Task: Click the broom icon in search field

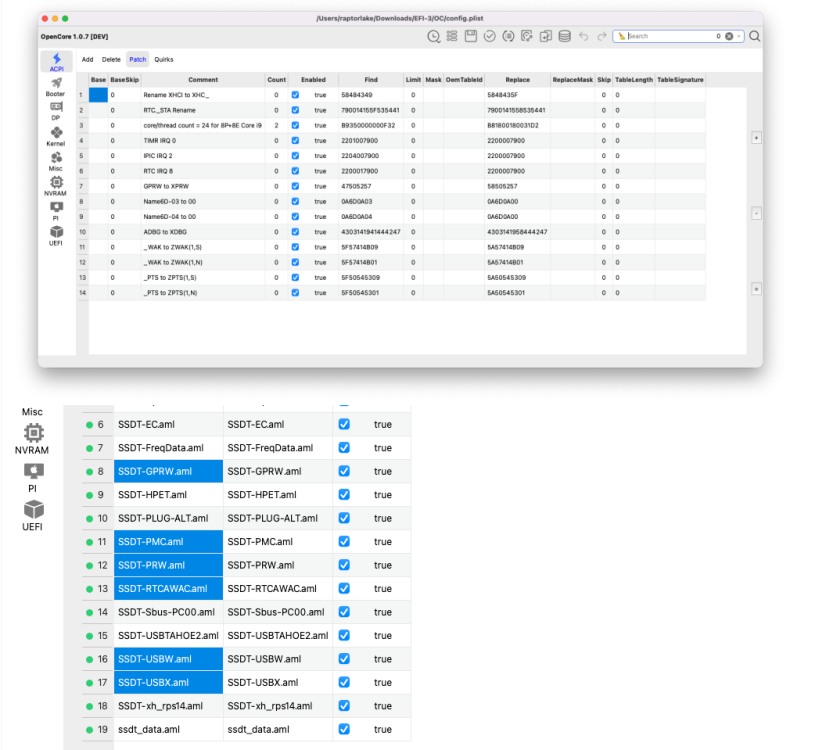Action: tap(622, 36)
